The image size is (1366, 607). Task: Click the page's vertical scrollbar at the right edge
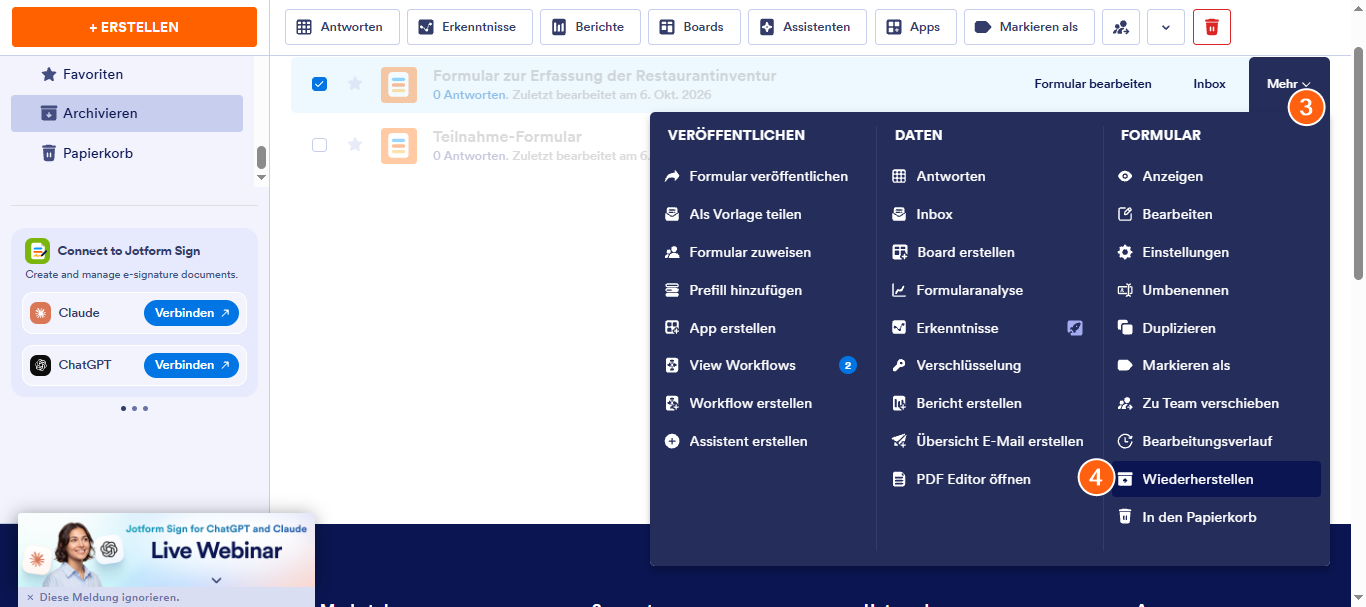click(1358, 163)
